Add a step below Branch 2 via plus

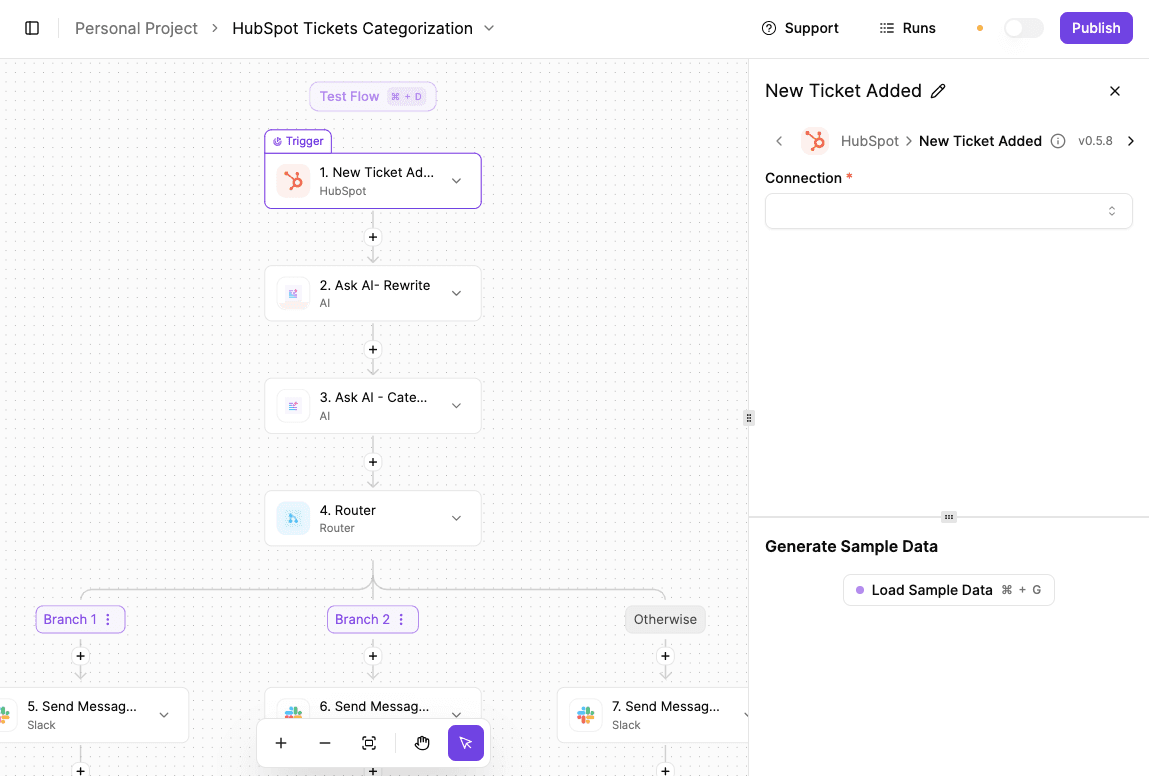click(373, 657)
